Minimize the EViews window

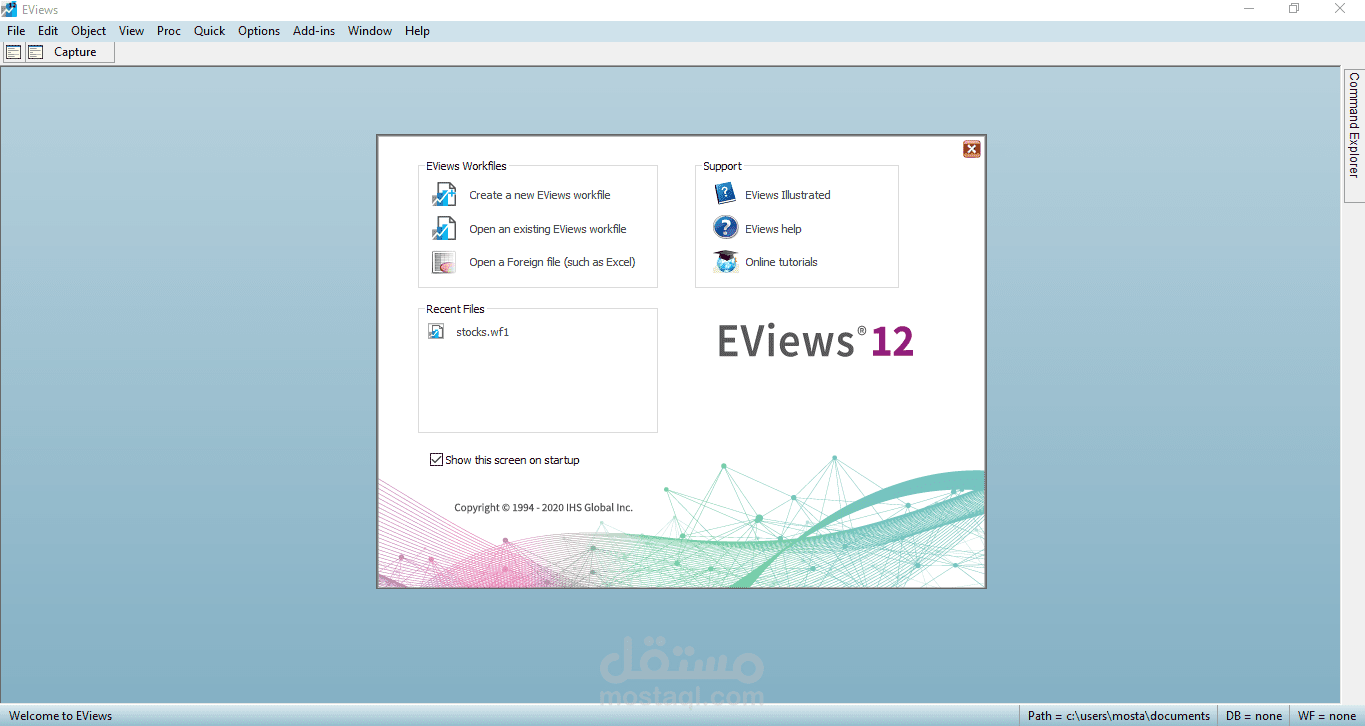point(1248,9)
